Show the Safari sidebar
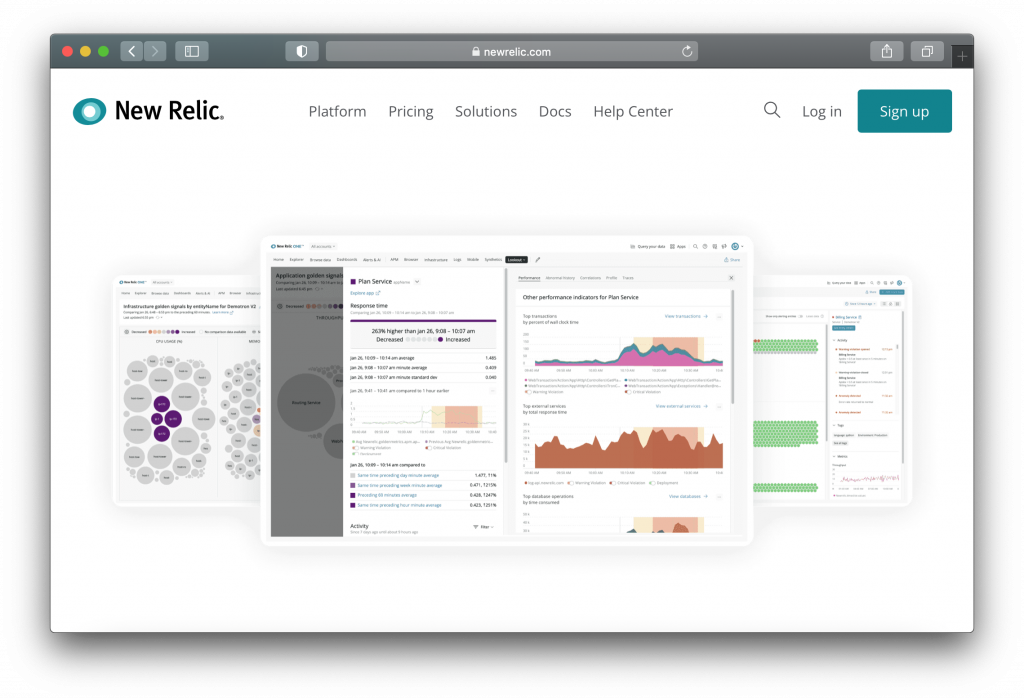The image size is (1024, 699). coord(192,52)
